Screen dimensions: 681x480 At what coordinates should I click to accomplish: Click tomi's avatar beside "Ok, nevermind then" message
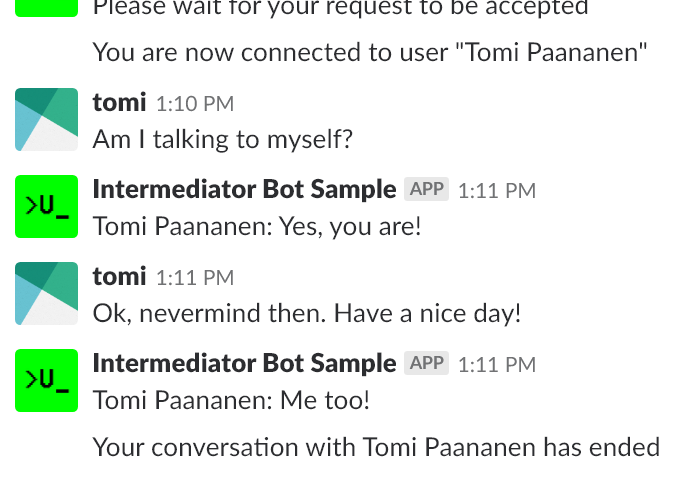coord(46,293)
